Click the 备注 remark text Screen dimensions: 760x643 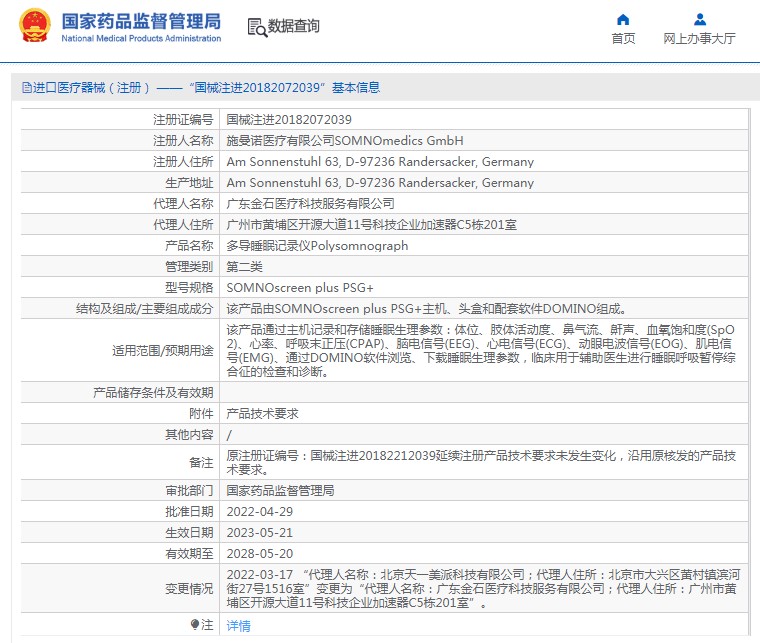point(481,462)
